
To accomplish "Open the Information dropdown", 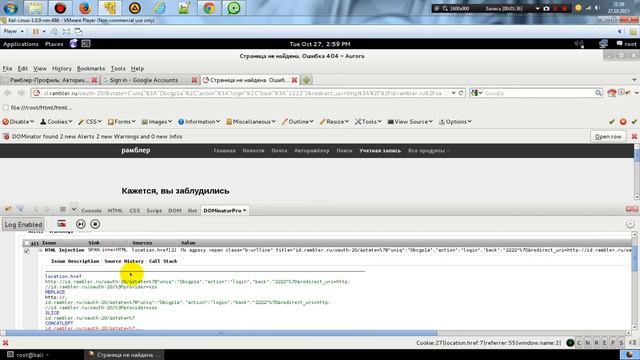I will click(x=199, y=122).
